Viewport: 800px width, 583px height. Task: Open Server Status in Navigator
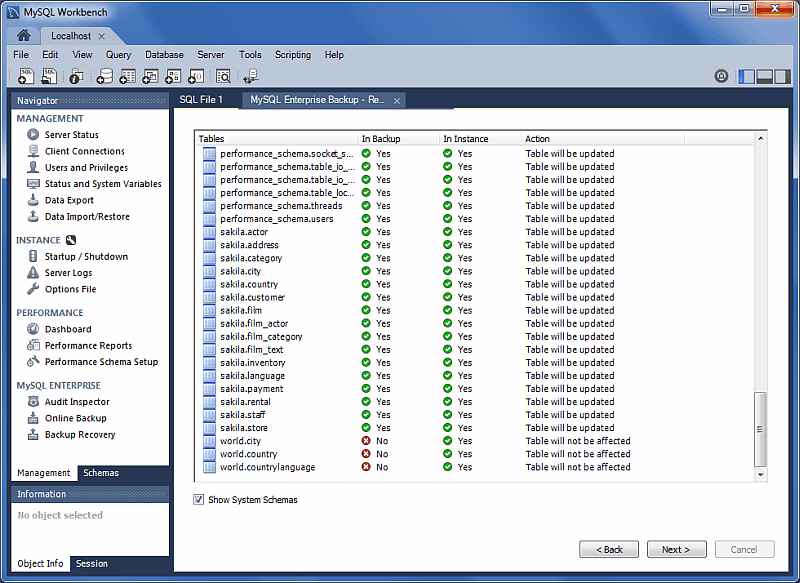click(71, 135)
